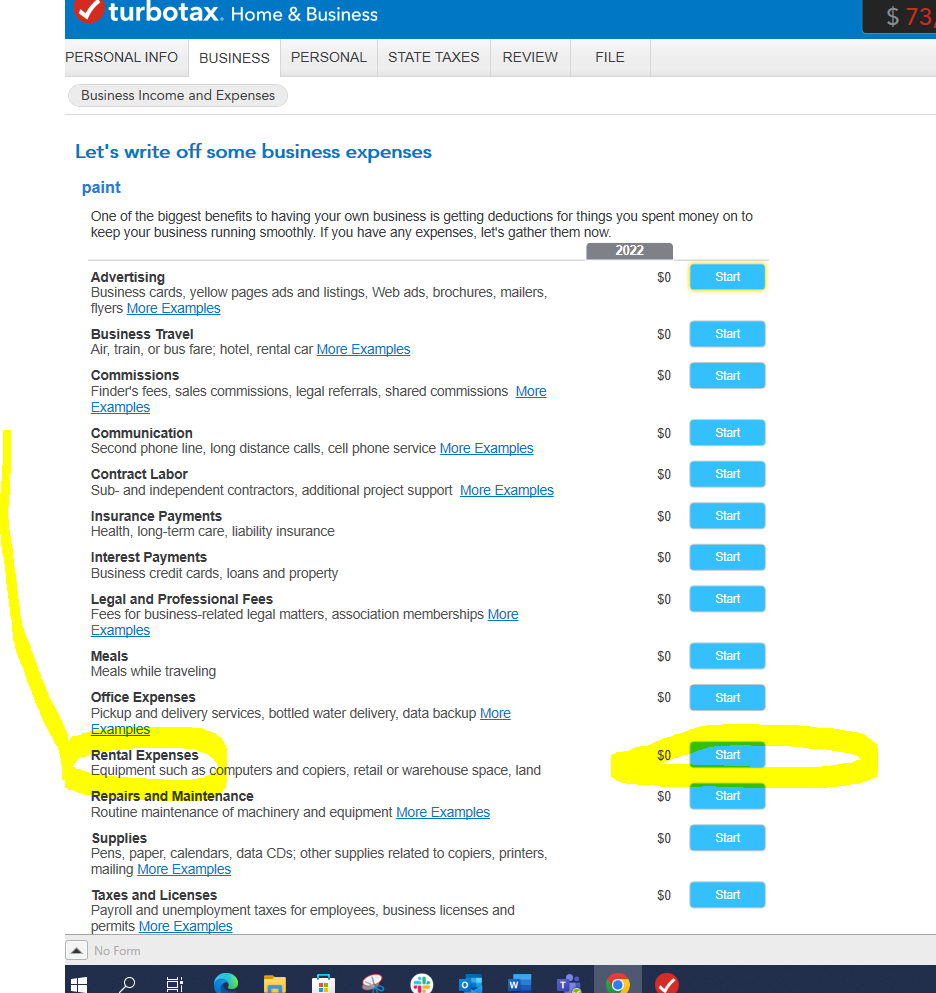Start the Interest Payments expense entry
Screen dimensions: 936x993
pyautogui.click(x=727, y=557)
